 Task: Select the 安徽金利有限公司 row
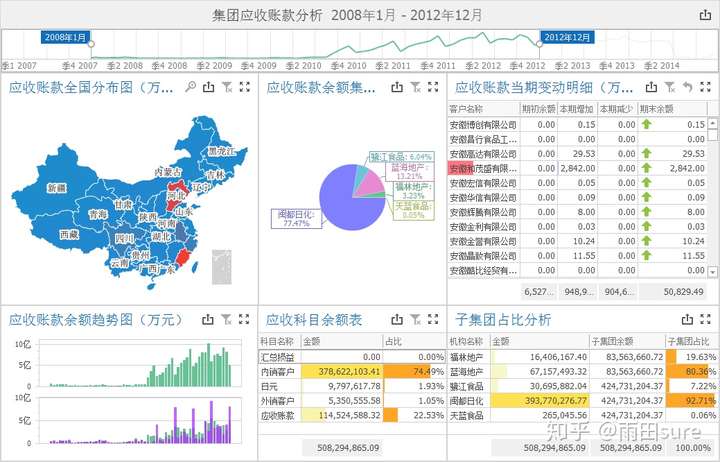pos(577,226)
